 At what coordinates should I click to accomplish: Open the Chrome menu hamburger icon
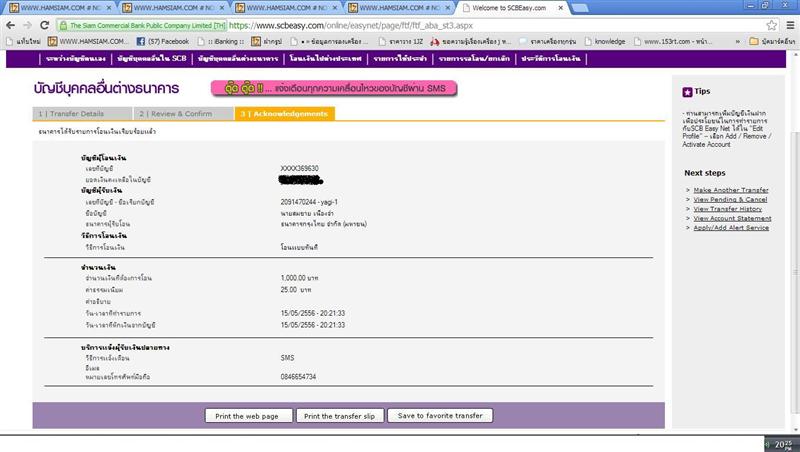[x=790, y=25]
